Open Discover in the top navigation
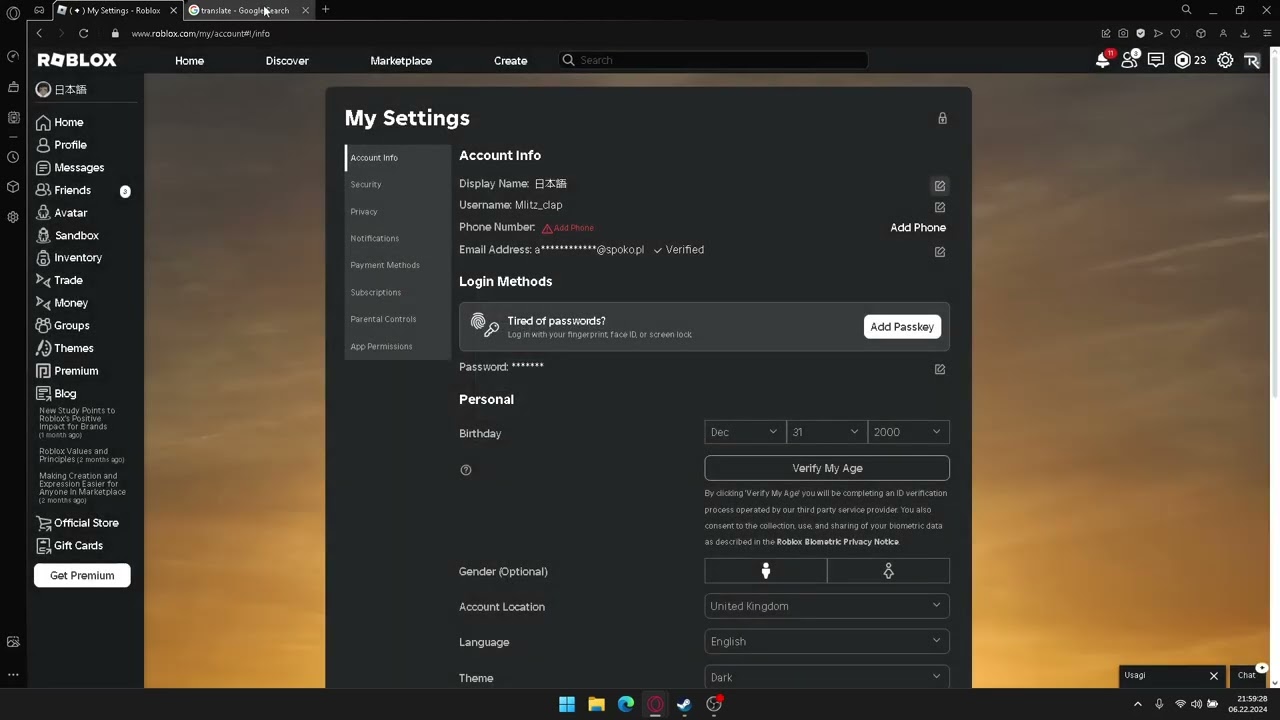Screen dimensions: 1280x720 pos(287,61)
